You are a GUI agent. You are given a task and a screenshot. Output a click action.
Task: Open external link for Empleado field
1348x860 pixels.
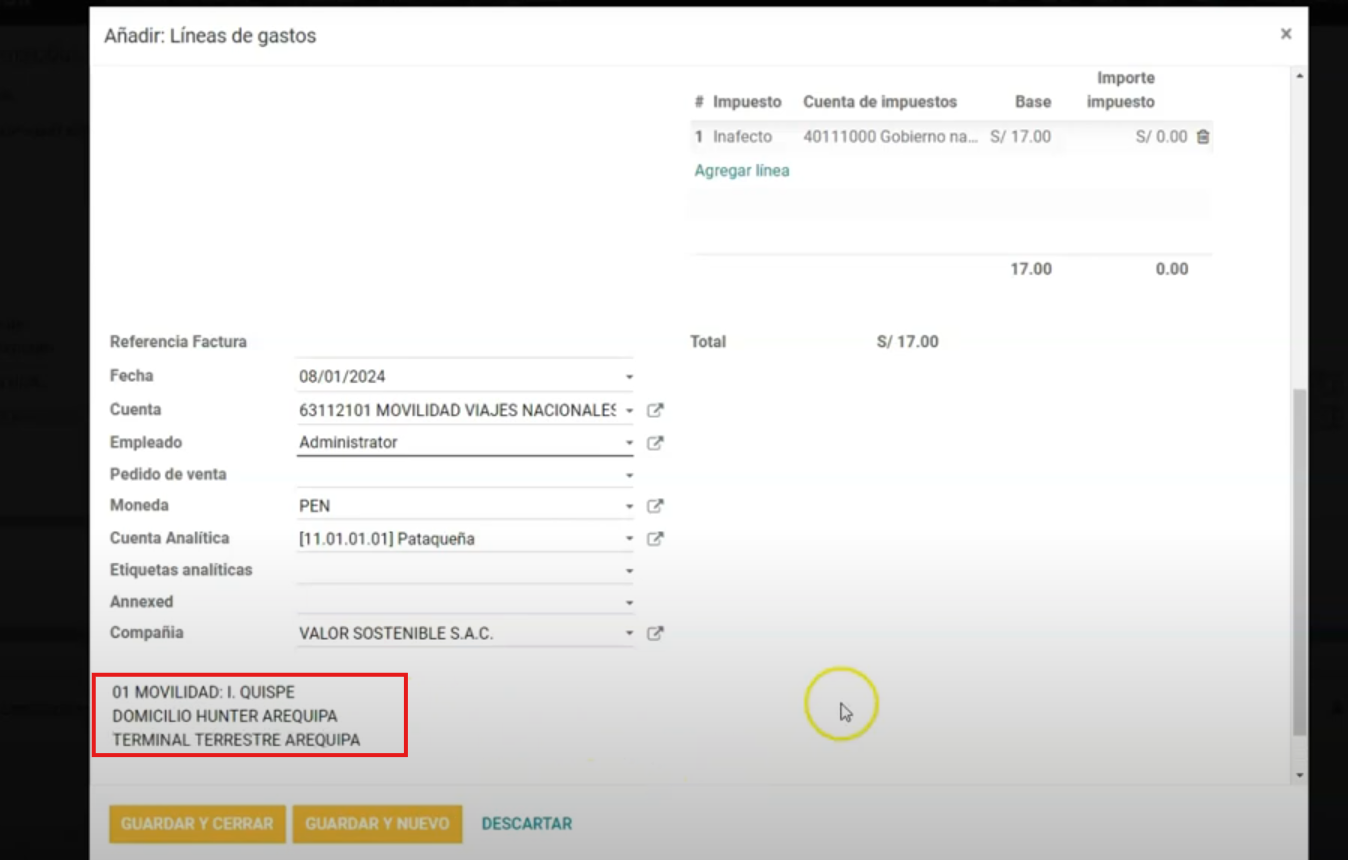tap(655, 443)
